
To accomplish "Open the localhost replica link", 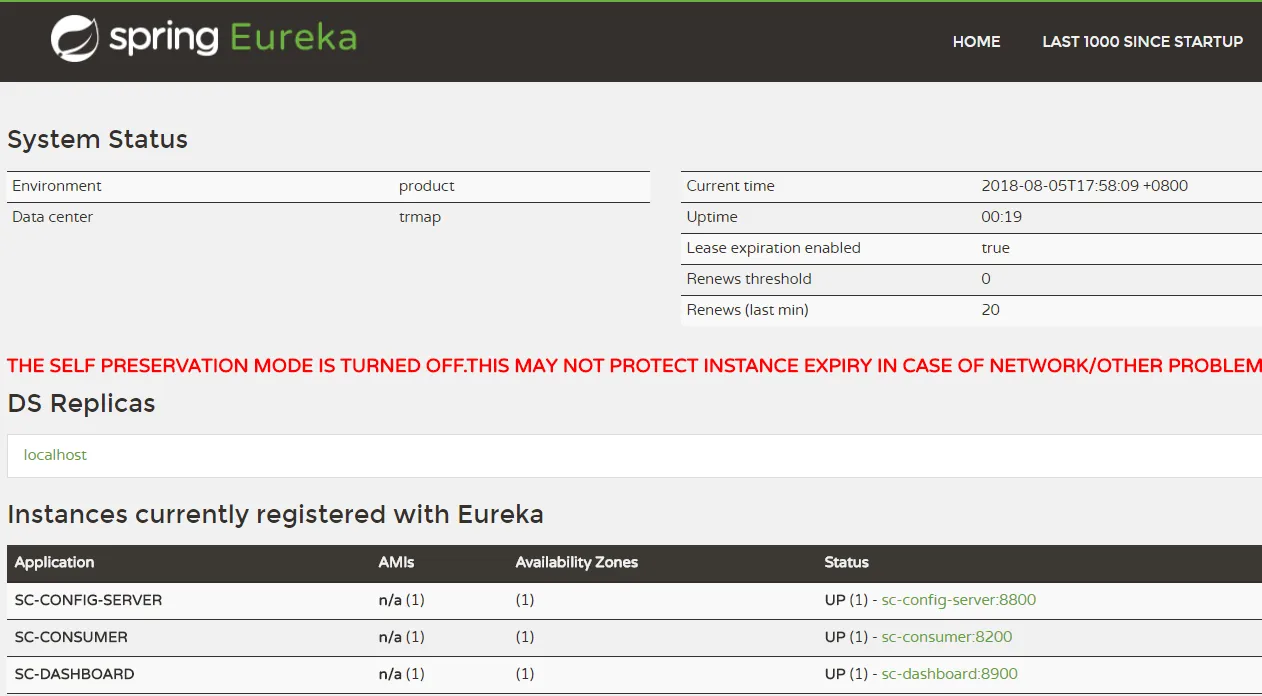I will pos(55,455).
